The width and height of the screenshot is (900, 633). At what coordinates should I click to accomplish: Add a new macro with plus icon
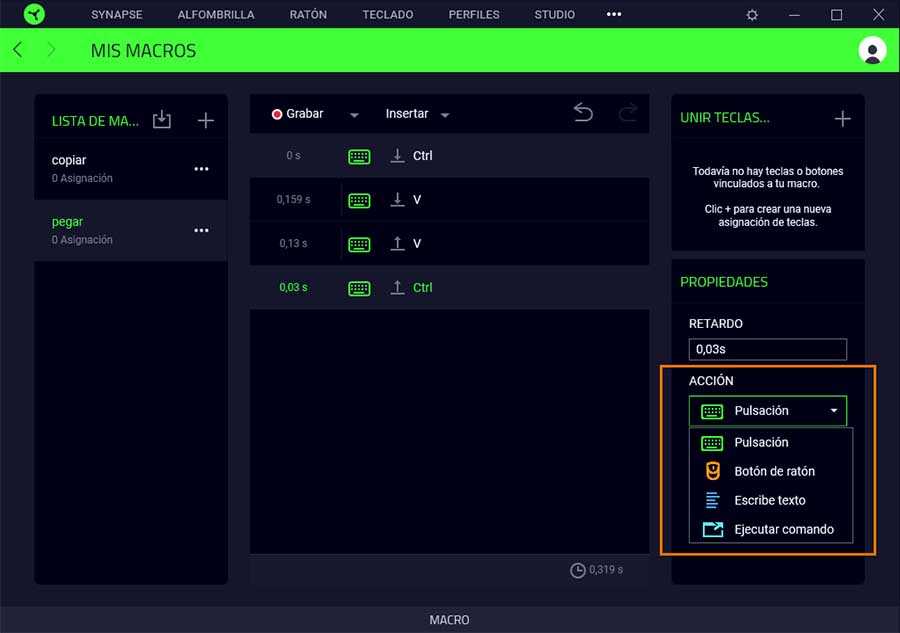click(x=206, y=120)
